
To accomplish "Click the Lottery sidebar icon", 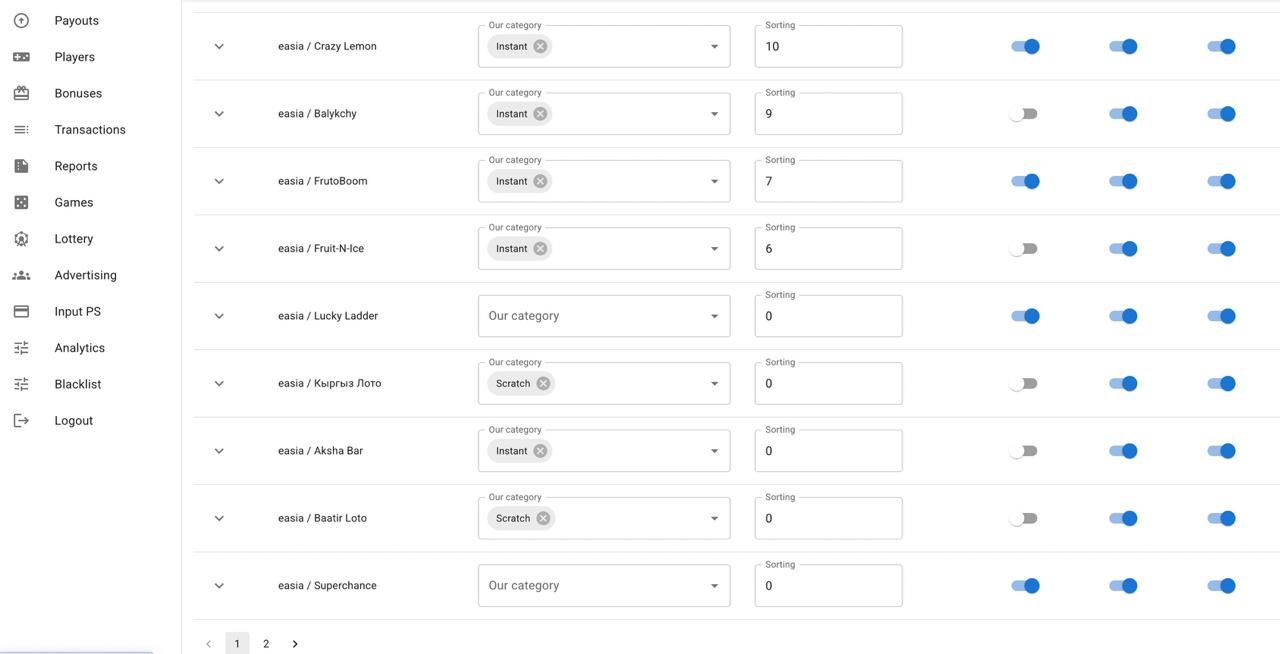I will pyautogui.click(x=21, y=239).
